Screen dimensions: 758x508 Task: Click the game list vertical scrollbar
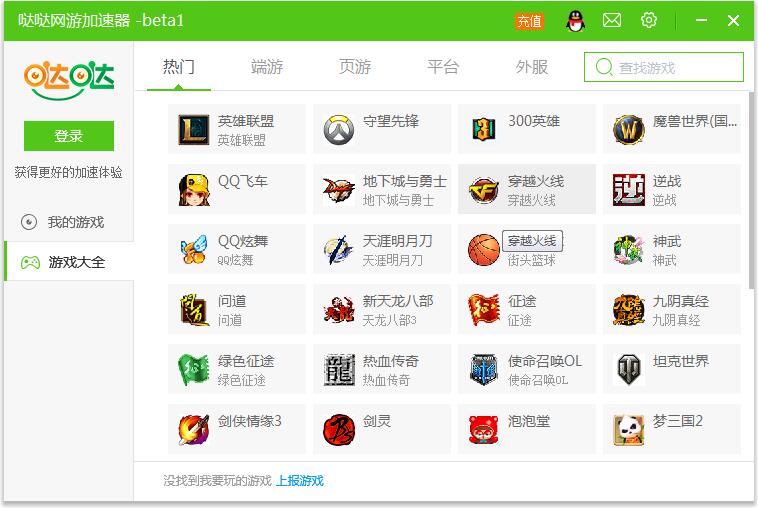pyautogui.click(x=751, y=191)
